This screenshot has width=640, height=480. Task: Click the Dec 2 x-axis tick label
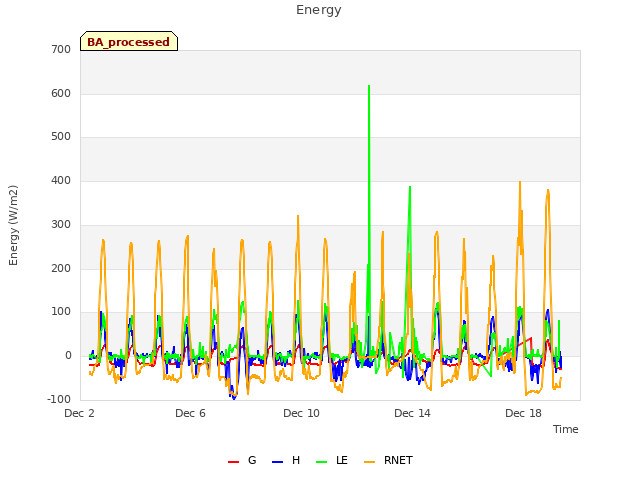point(79,413)
